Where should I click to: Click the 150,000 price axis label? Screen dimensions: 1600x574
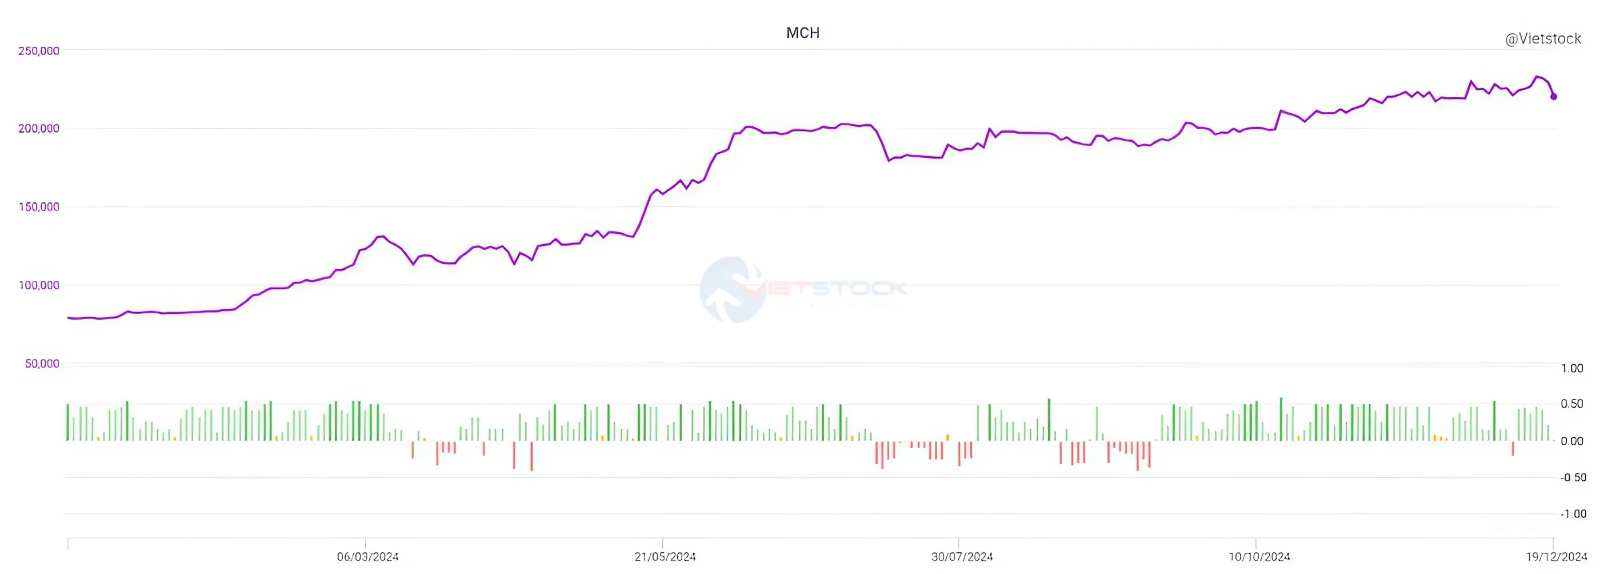pos(39,207)
